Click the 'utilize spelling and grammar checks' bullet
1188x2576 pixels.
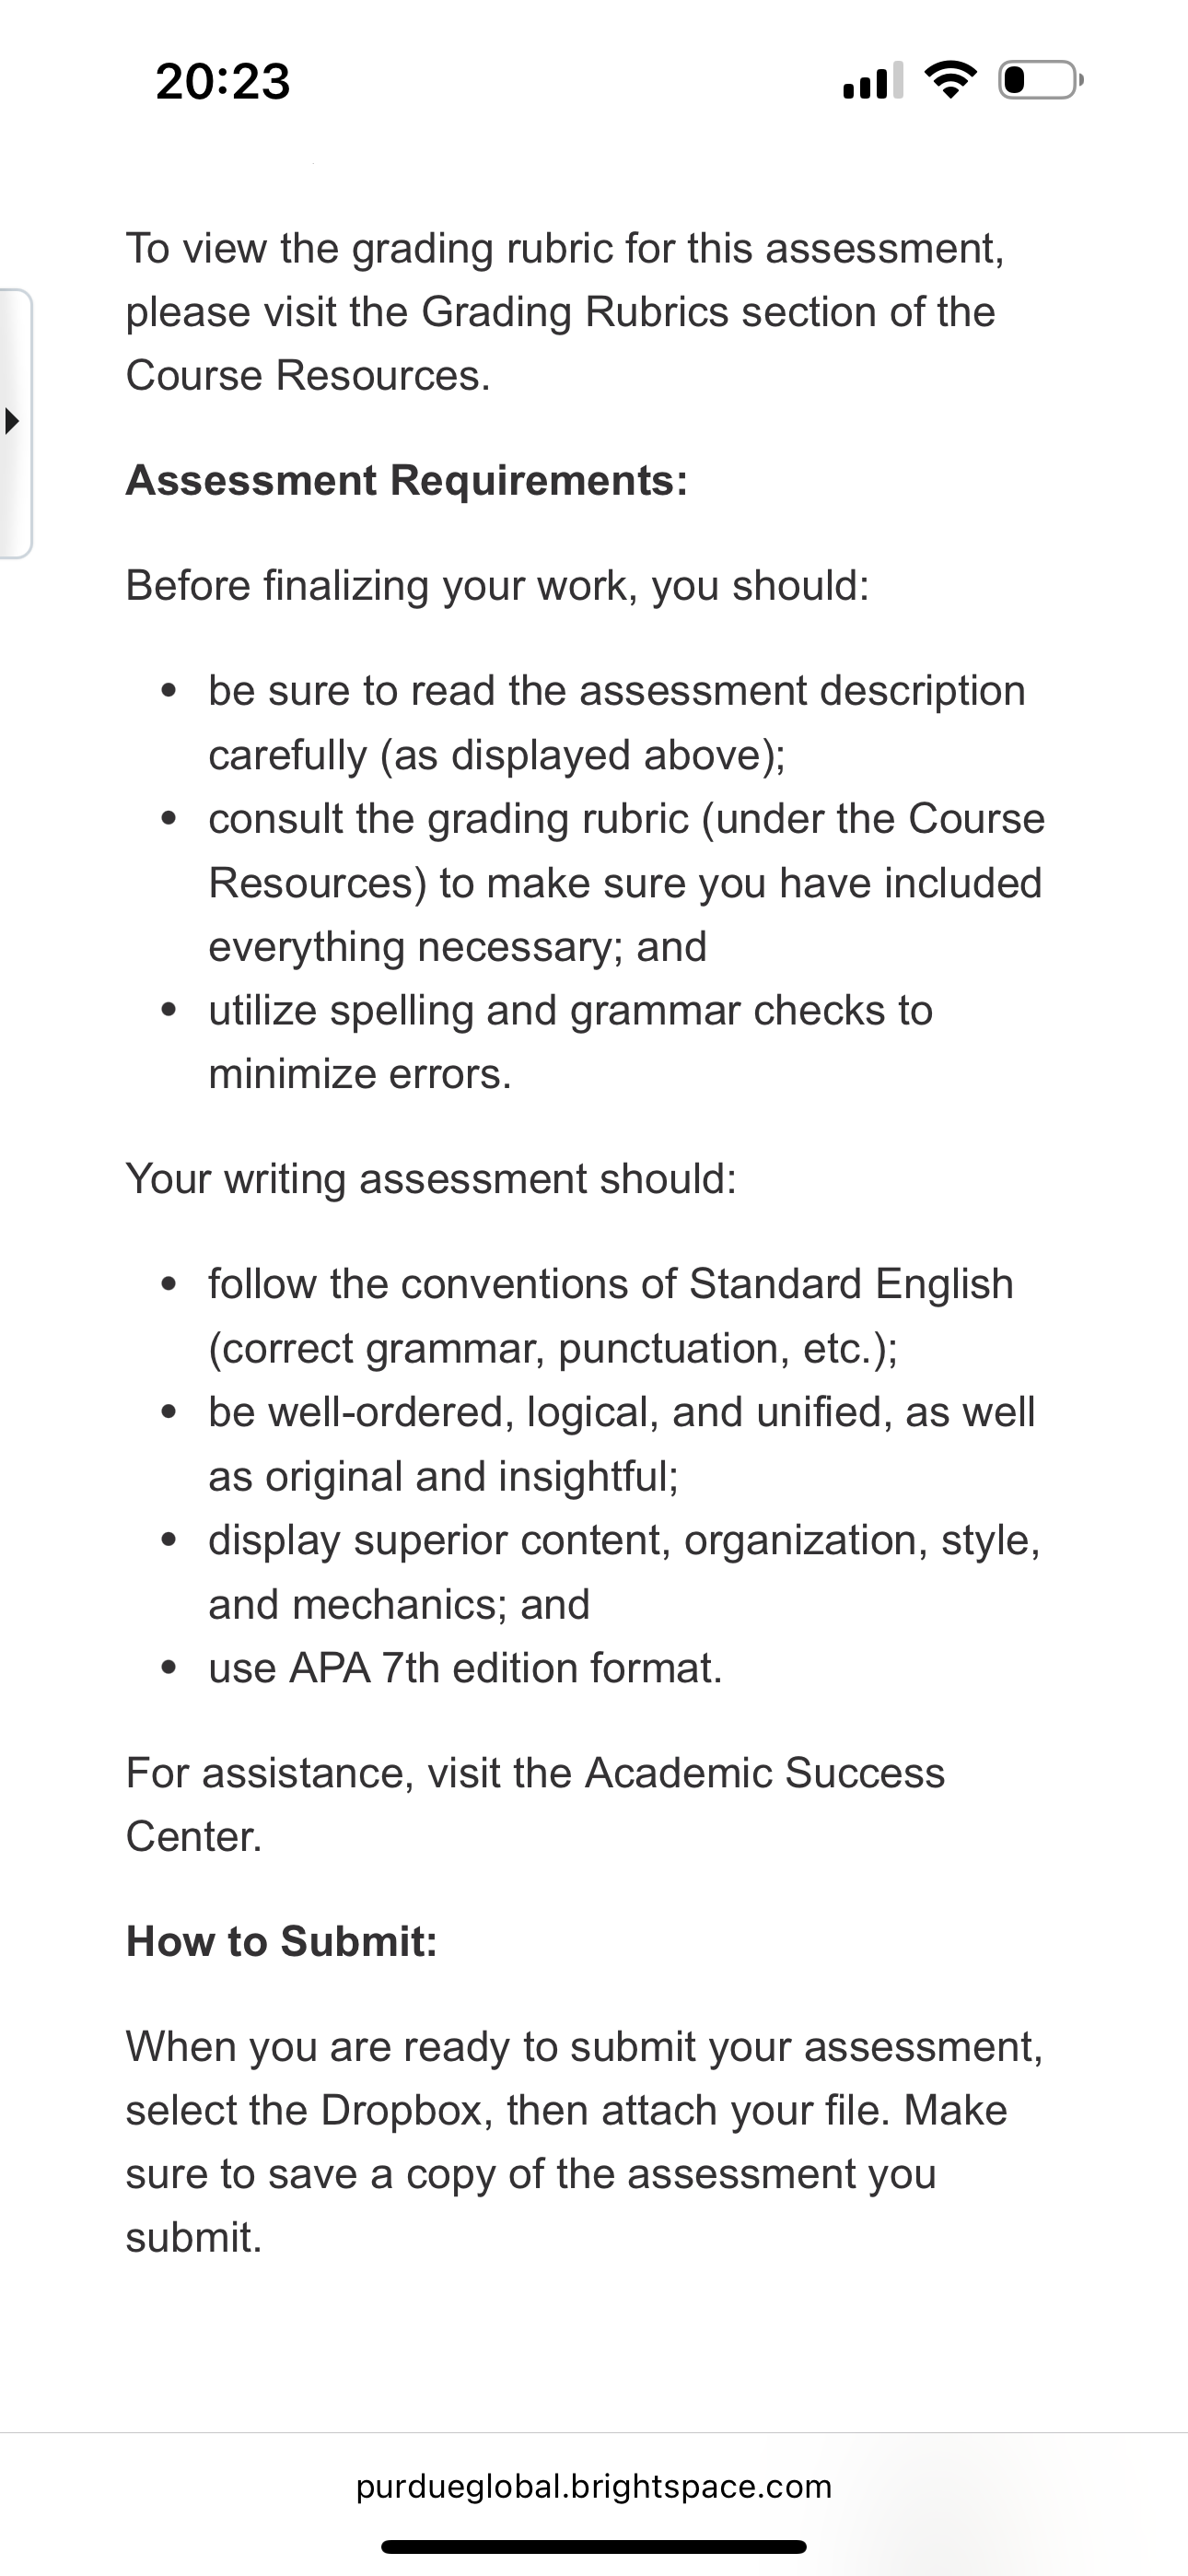pyautogui.click(x=571, y=1042)
